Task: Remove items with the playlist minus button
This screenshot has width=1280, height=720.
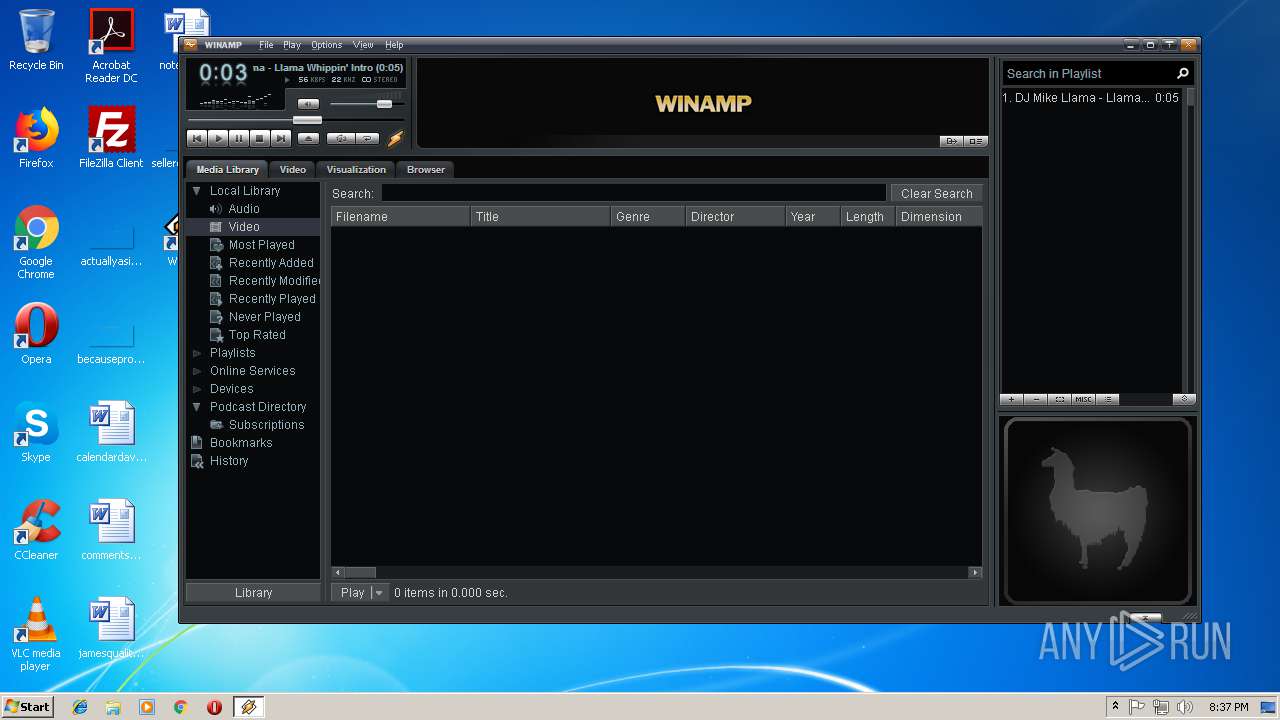Action: point(1035,399)
